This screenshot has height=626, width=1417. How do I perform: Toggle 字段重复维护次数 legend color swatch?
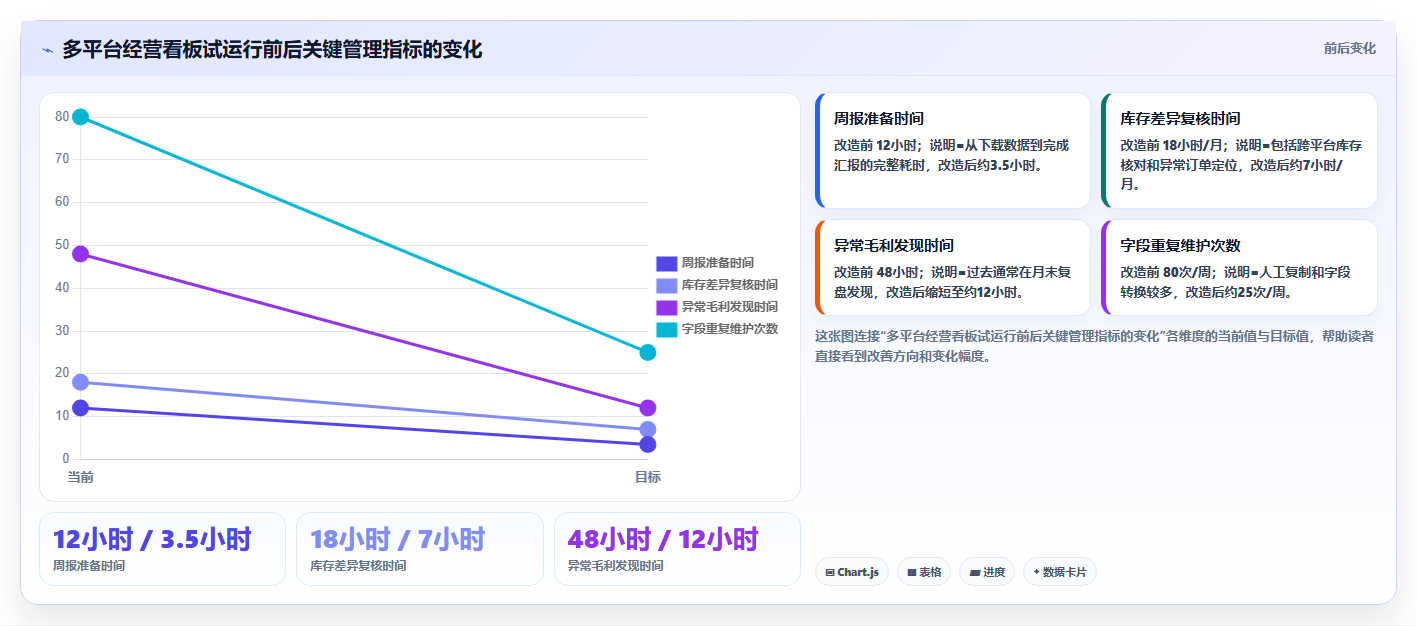tap(667, 329)
